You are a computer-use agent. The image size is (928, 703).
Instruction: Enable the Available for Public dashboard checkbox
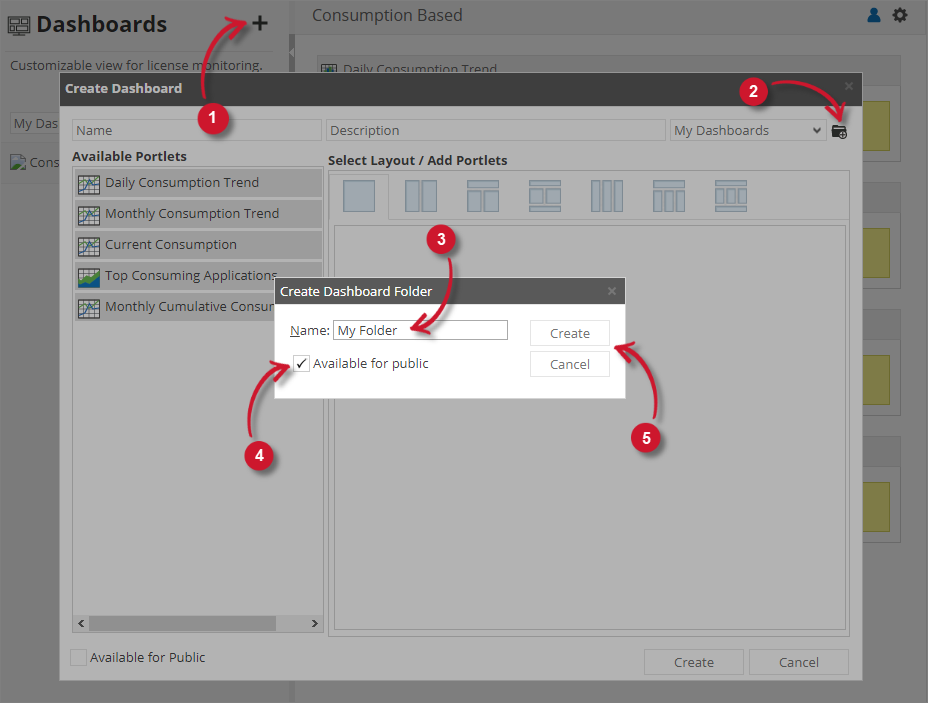pyautogui.click(x=78, y=657)
